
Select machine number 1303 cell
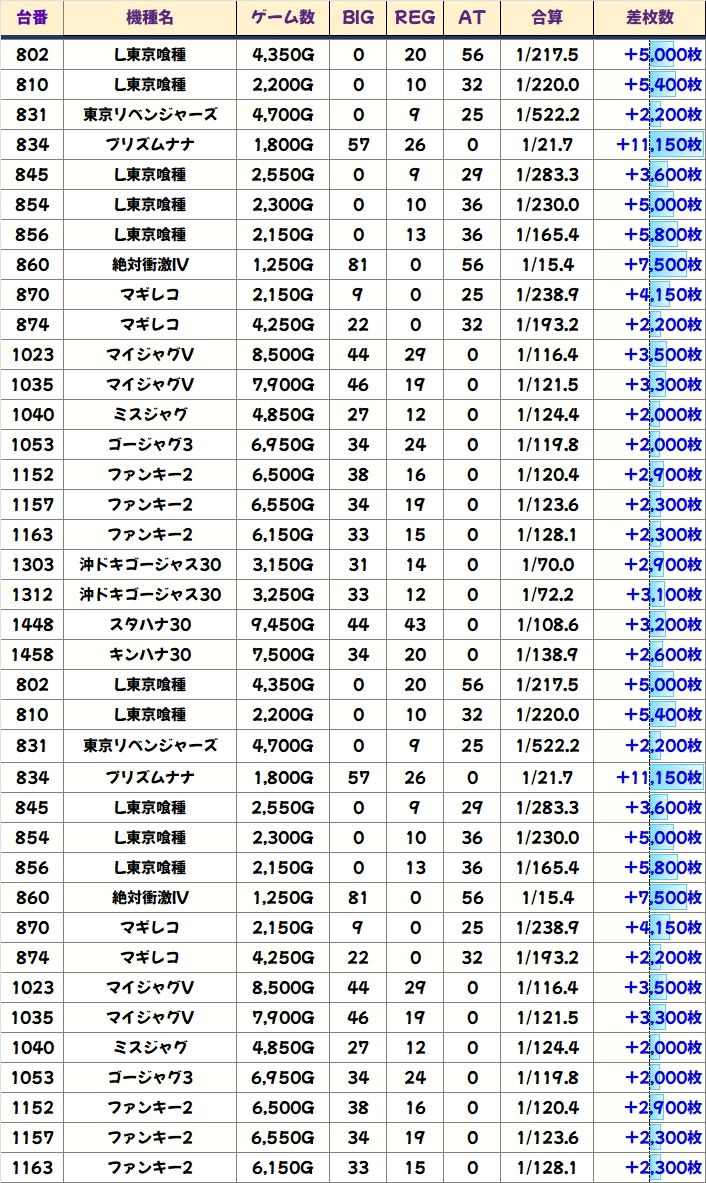click(32, 565)
